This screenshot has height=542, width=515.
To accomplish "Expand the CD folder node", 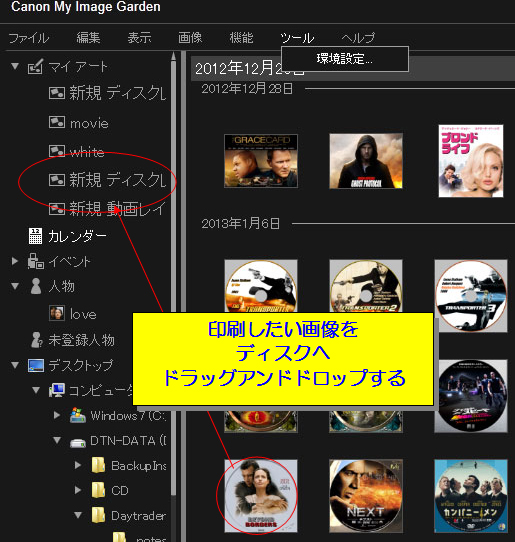I will [78, 490].
